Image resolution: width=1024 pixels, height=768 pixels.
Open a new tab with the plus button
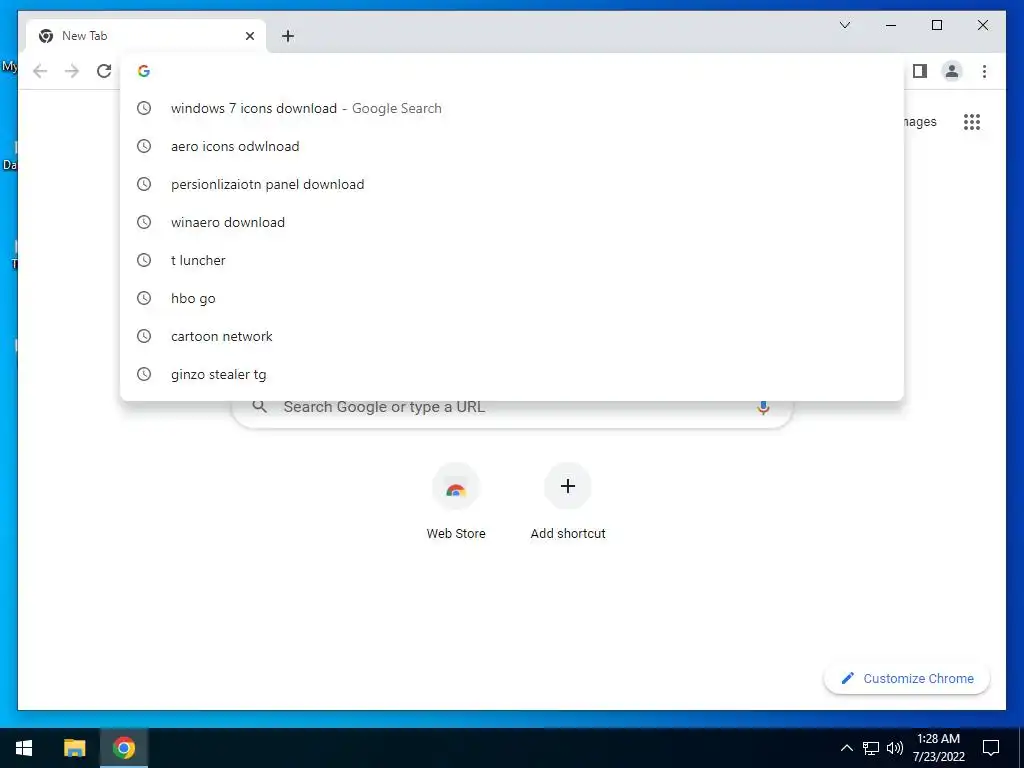(288, 36)
